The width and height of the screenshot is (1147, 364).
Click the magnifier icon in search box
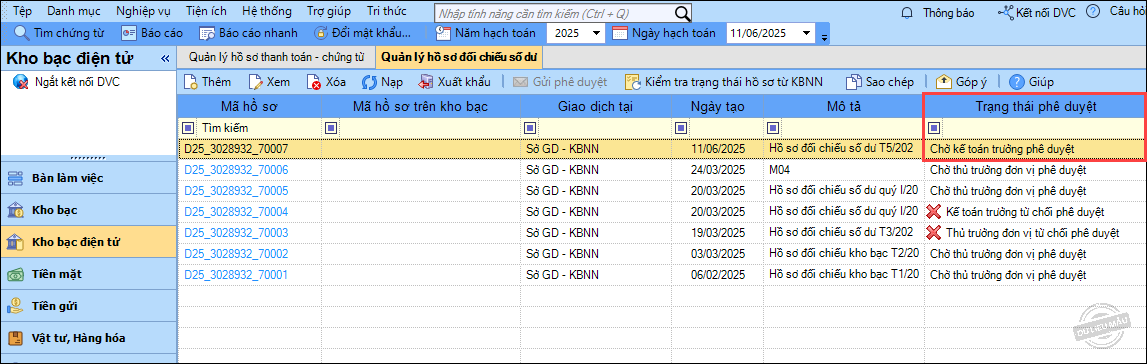(682, 13)
